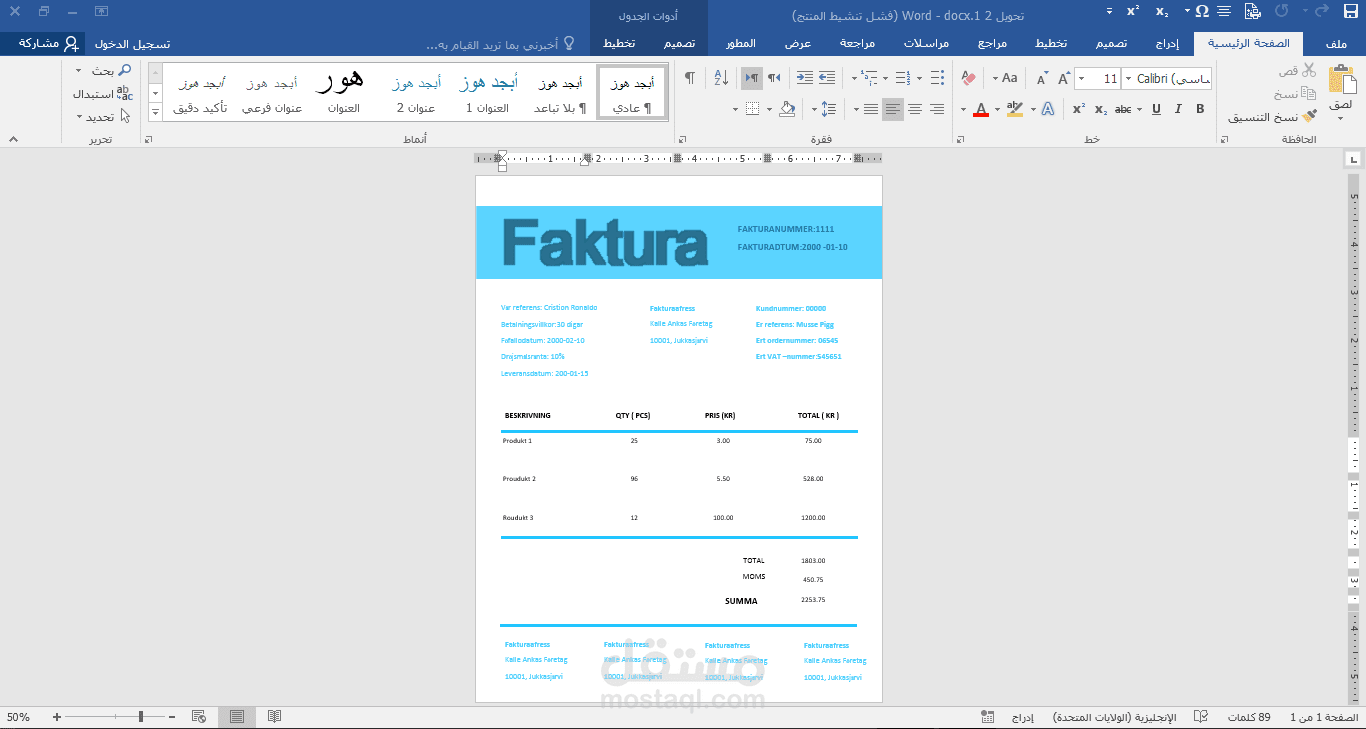This screenshot has height=729, width=1366.
Task: Toggle Italic formatting
Action: pyautogui.click(x=1178, y=109)
